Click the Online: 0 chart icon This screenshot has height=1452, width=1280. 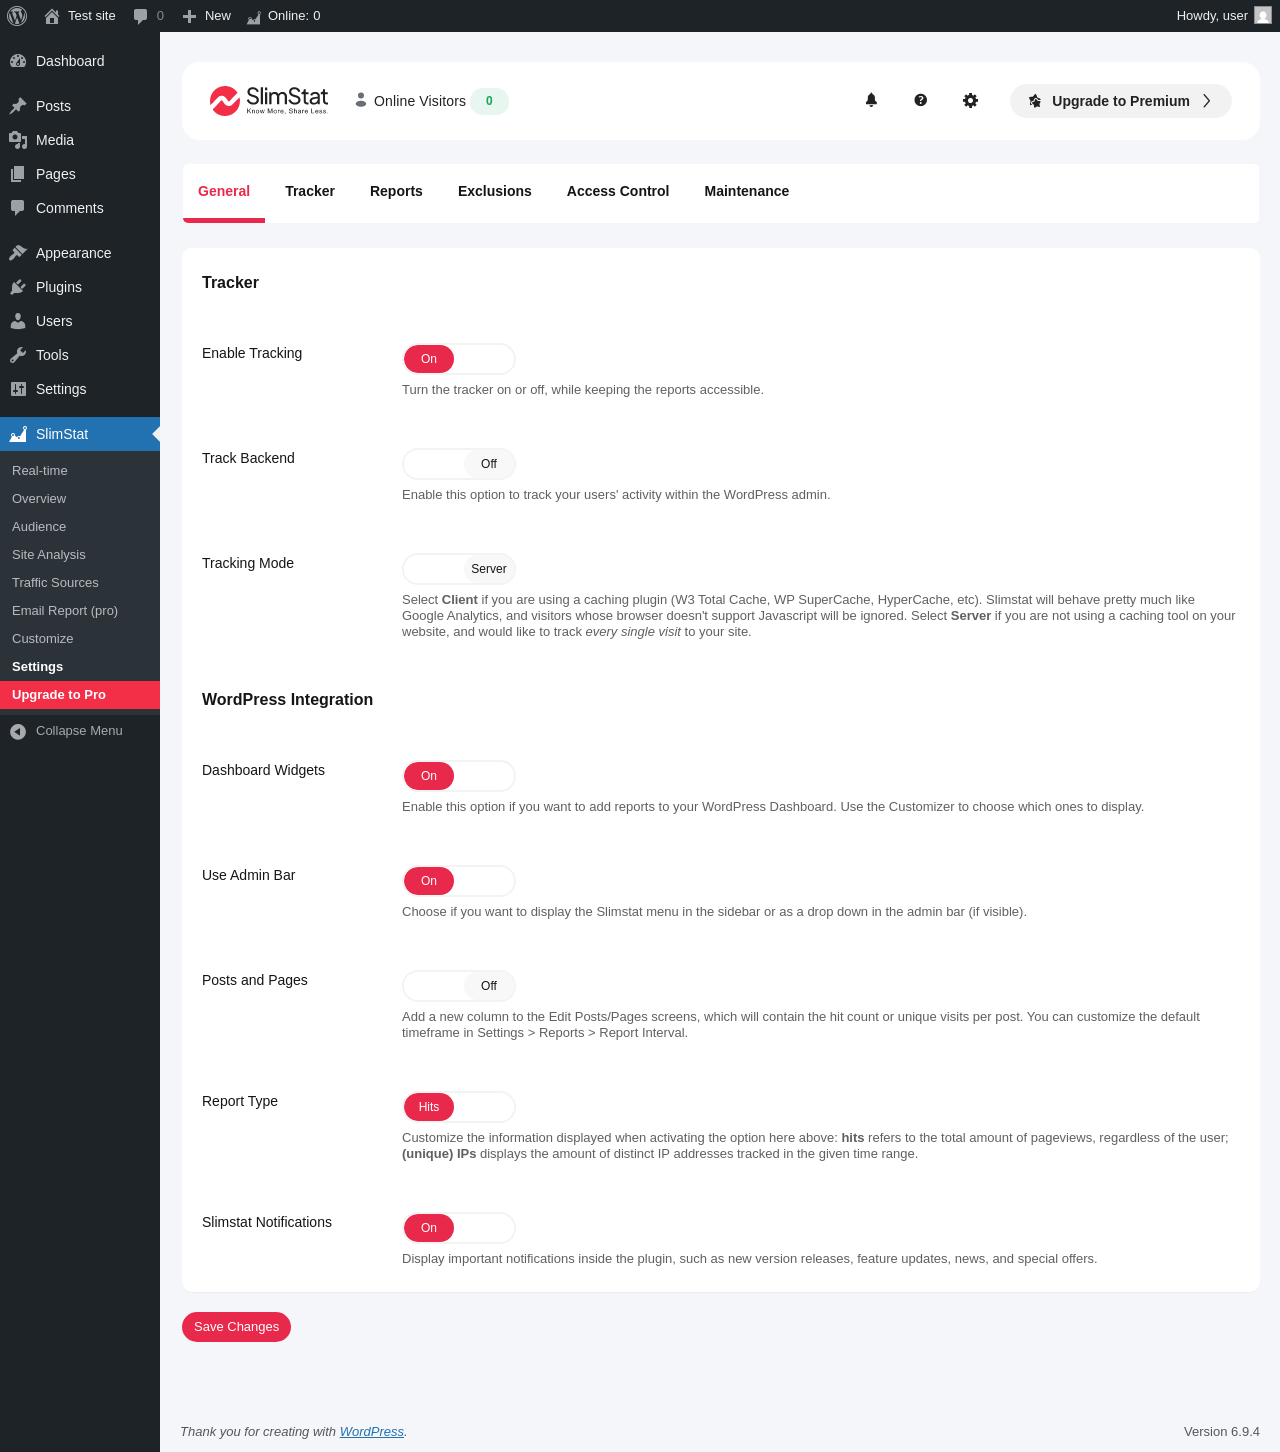click(x=254, y=16)
